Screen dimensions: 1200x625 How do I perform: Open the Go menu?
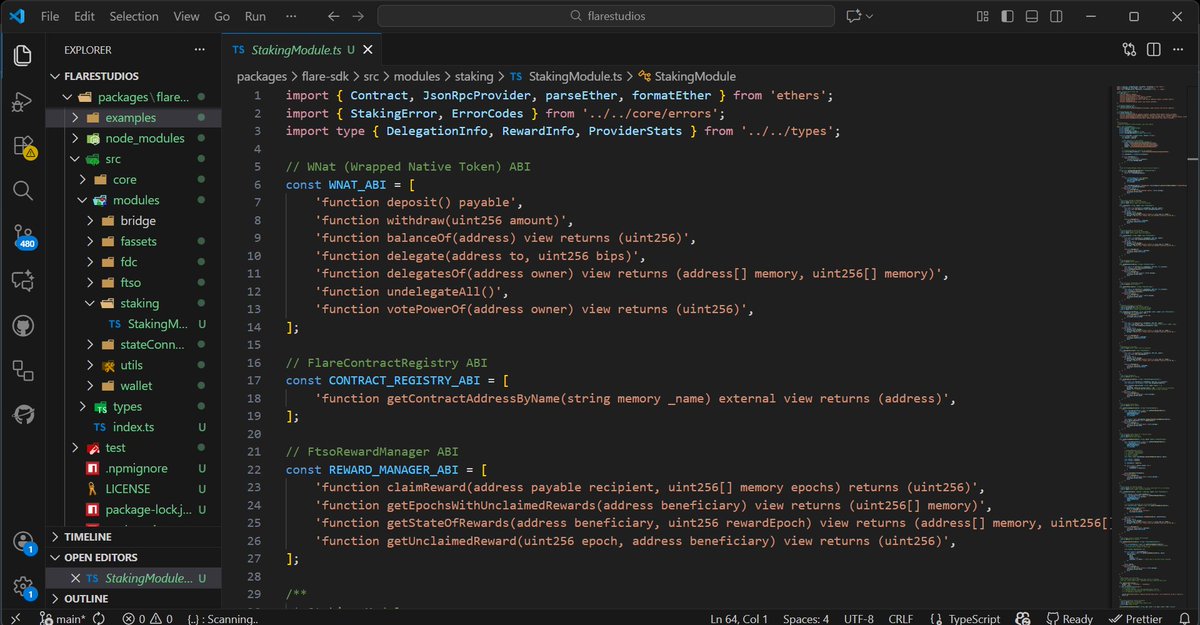222,16
